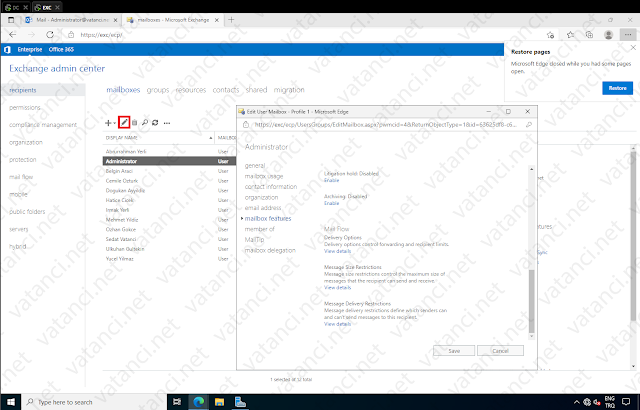This screenshot has width=640, height=410.
Task: Open email address section in dialog
Action: 263,208
